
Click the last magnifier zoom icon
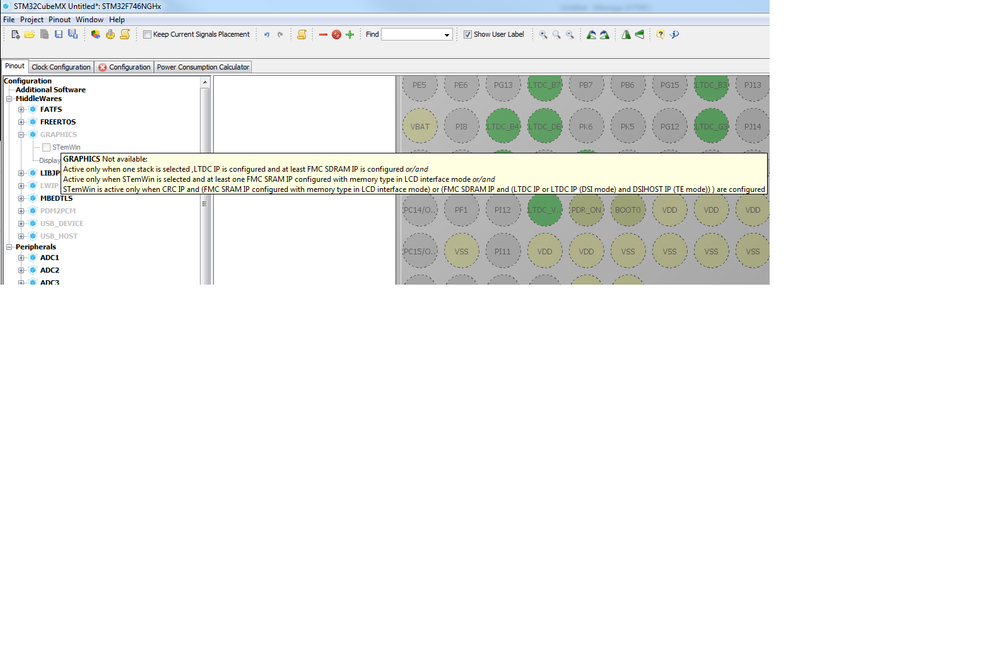click(x=570, y=34)
